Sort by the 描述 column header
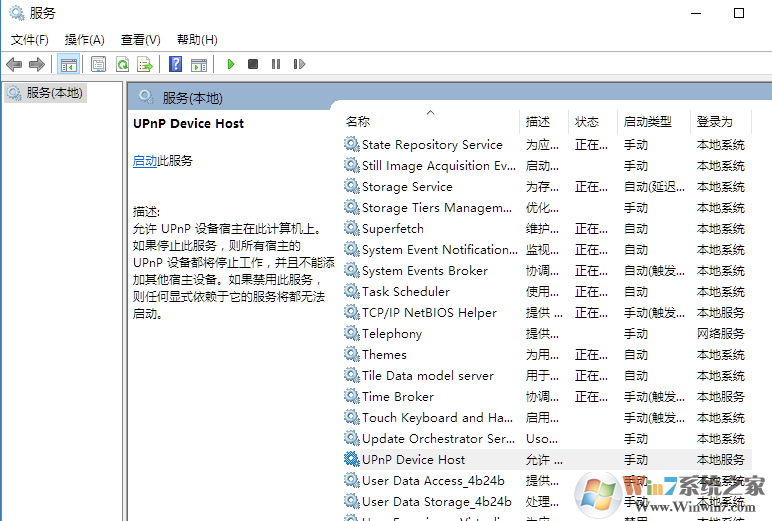The image size is (772, 521). pos(538,122)
